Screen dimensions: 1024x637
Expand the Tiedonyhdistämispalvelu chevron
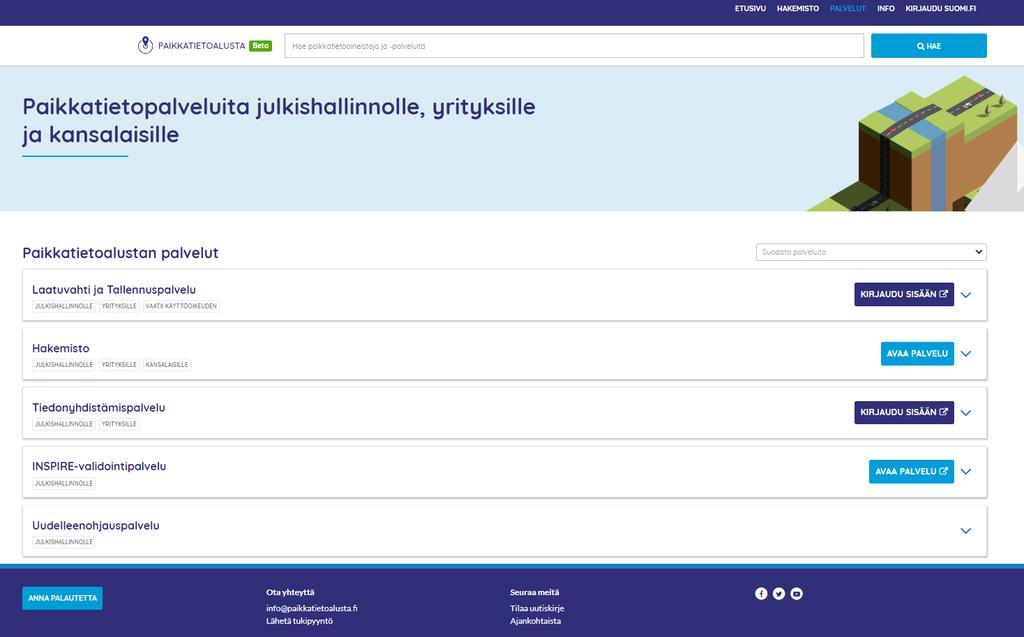pyautogui.click(x=966, y=413)
